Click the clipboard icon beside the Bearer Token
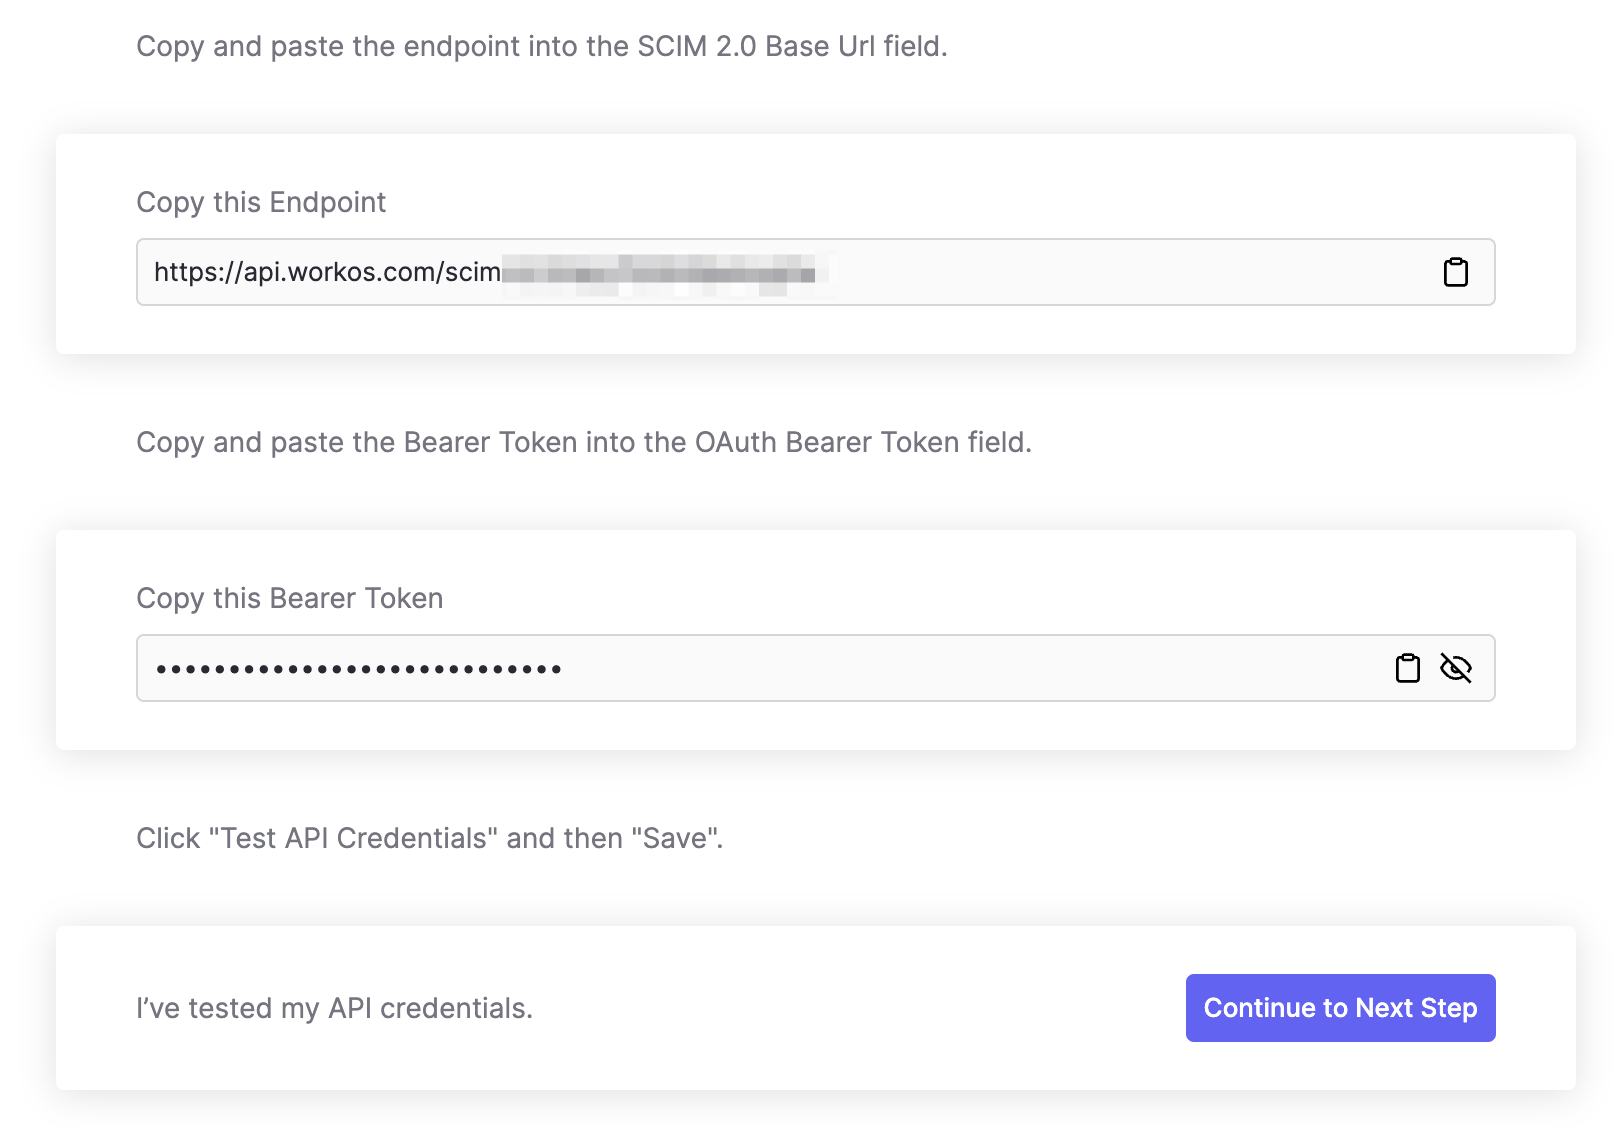1616x1130 pixels. click(1407, 668)
